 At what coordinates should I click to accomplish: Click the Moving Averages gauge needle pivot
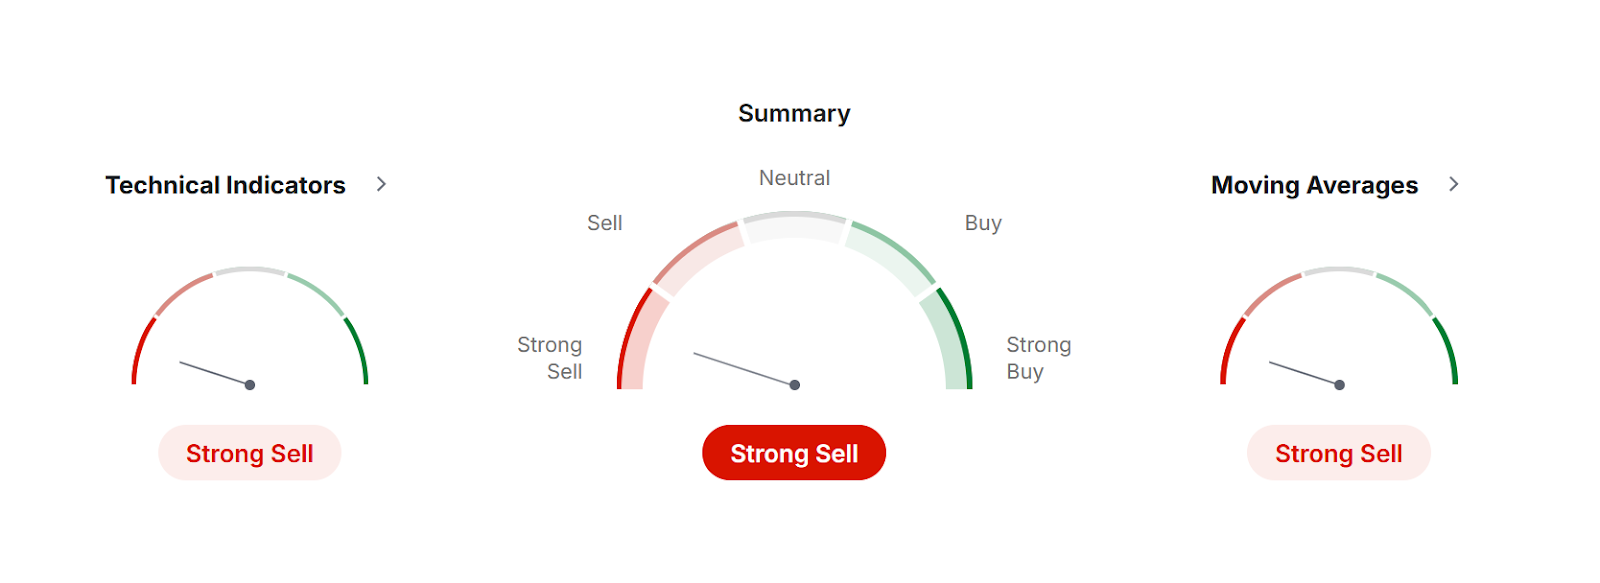coord(1340,385)
